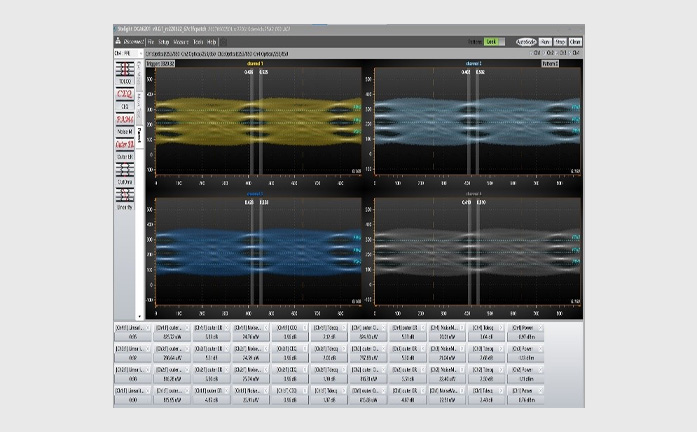Image resolution: width=697 pixels, height=432 pixels.
Task: Click the blue channel 3 graph title
Action: click(x=255, y=194)
